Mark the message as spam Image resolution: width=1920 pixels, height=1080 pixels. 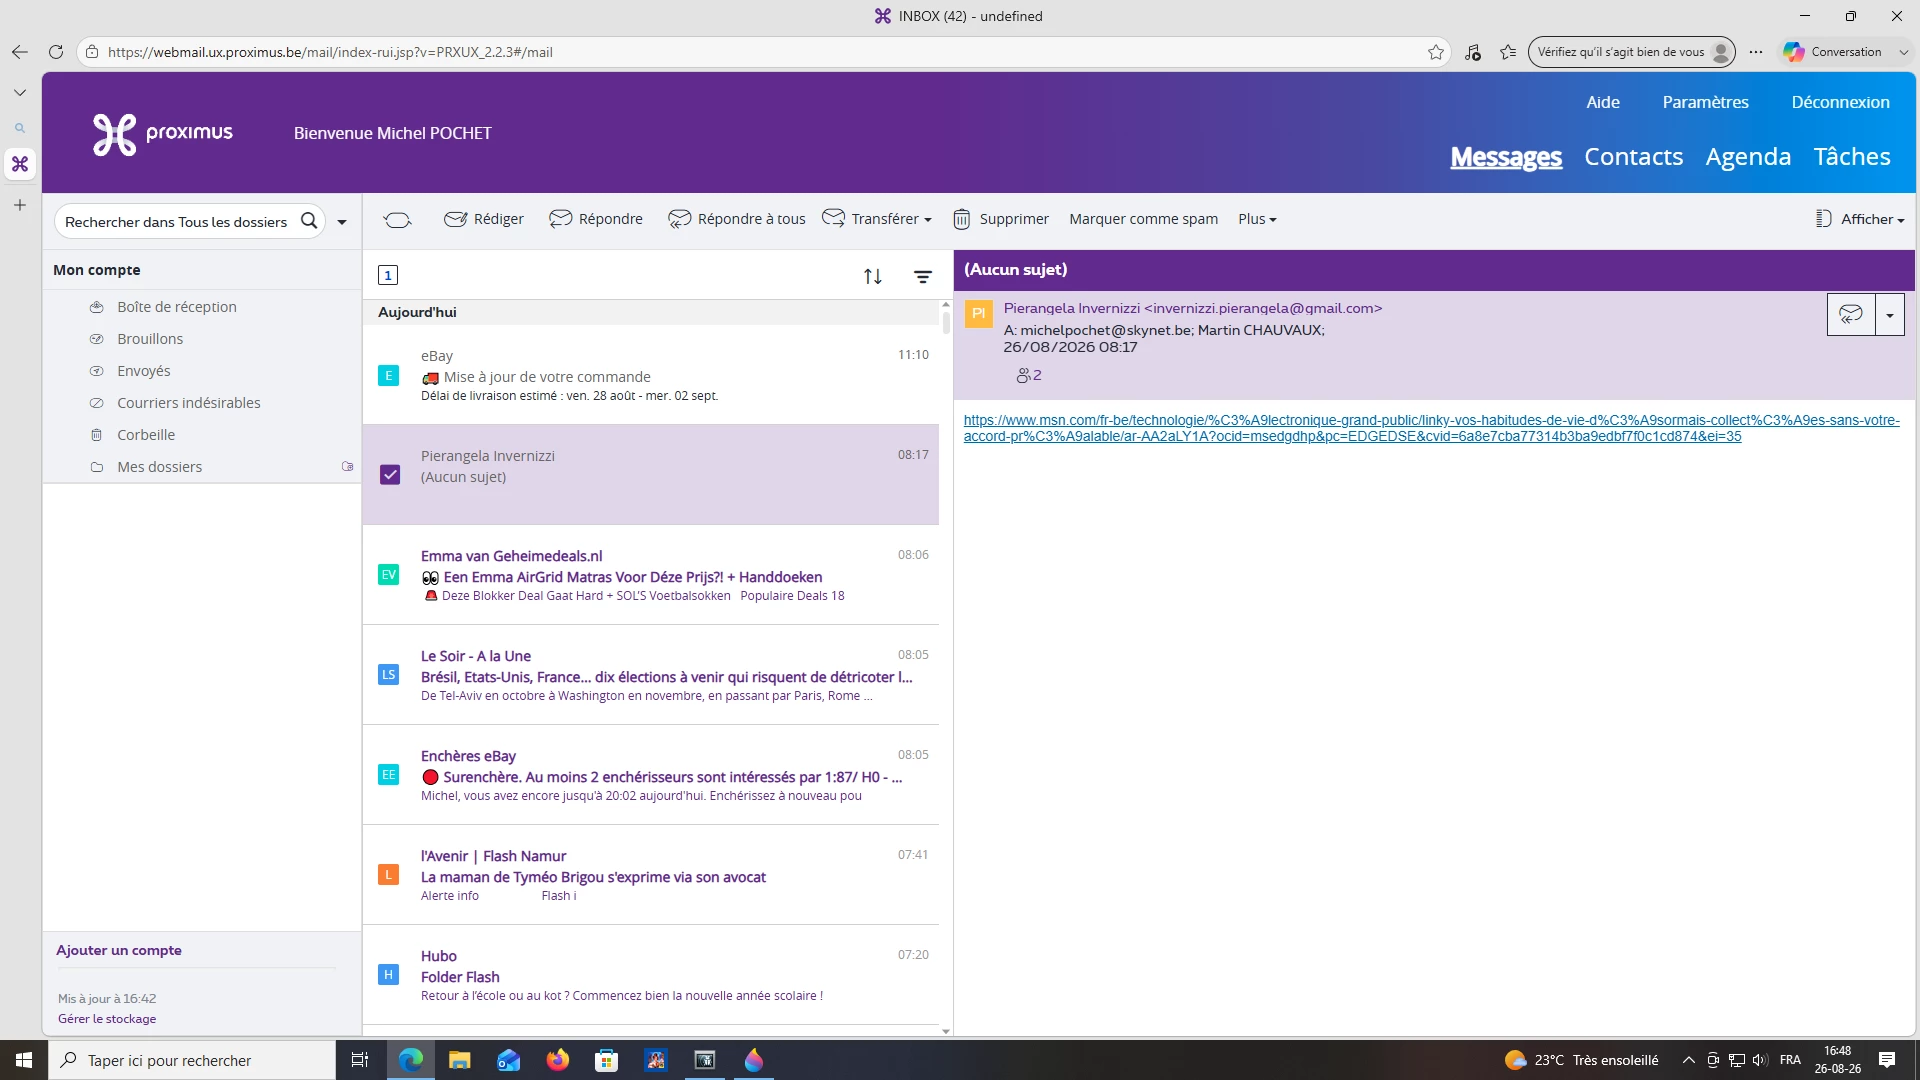coord(1144,219)
